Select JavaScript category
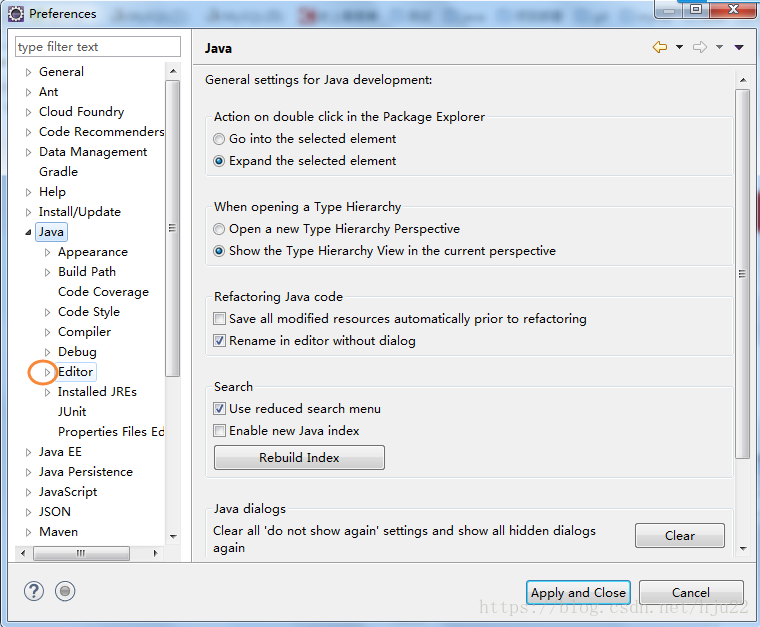 pos(68,492)
